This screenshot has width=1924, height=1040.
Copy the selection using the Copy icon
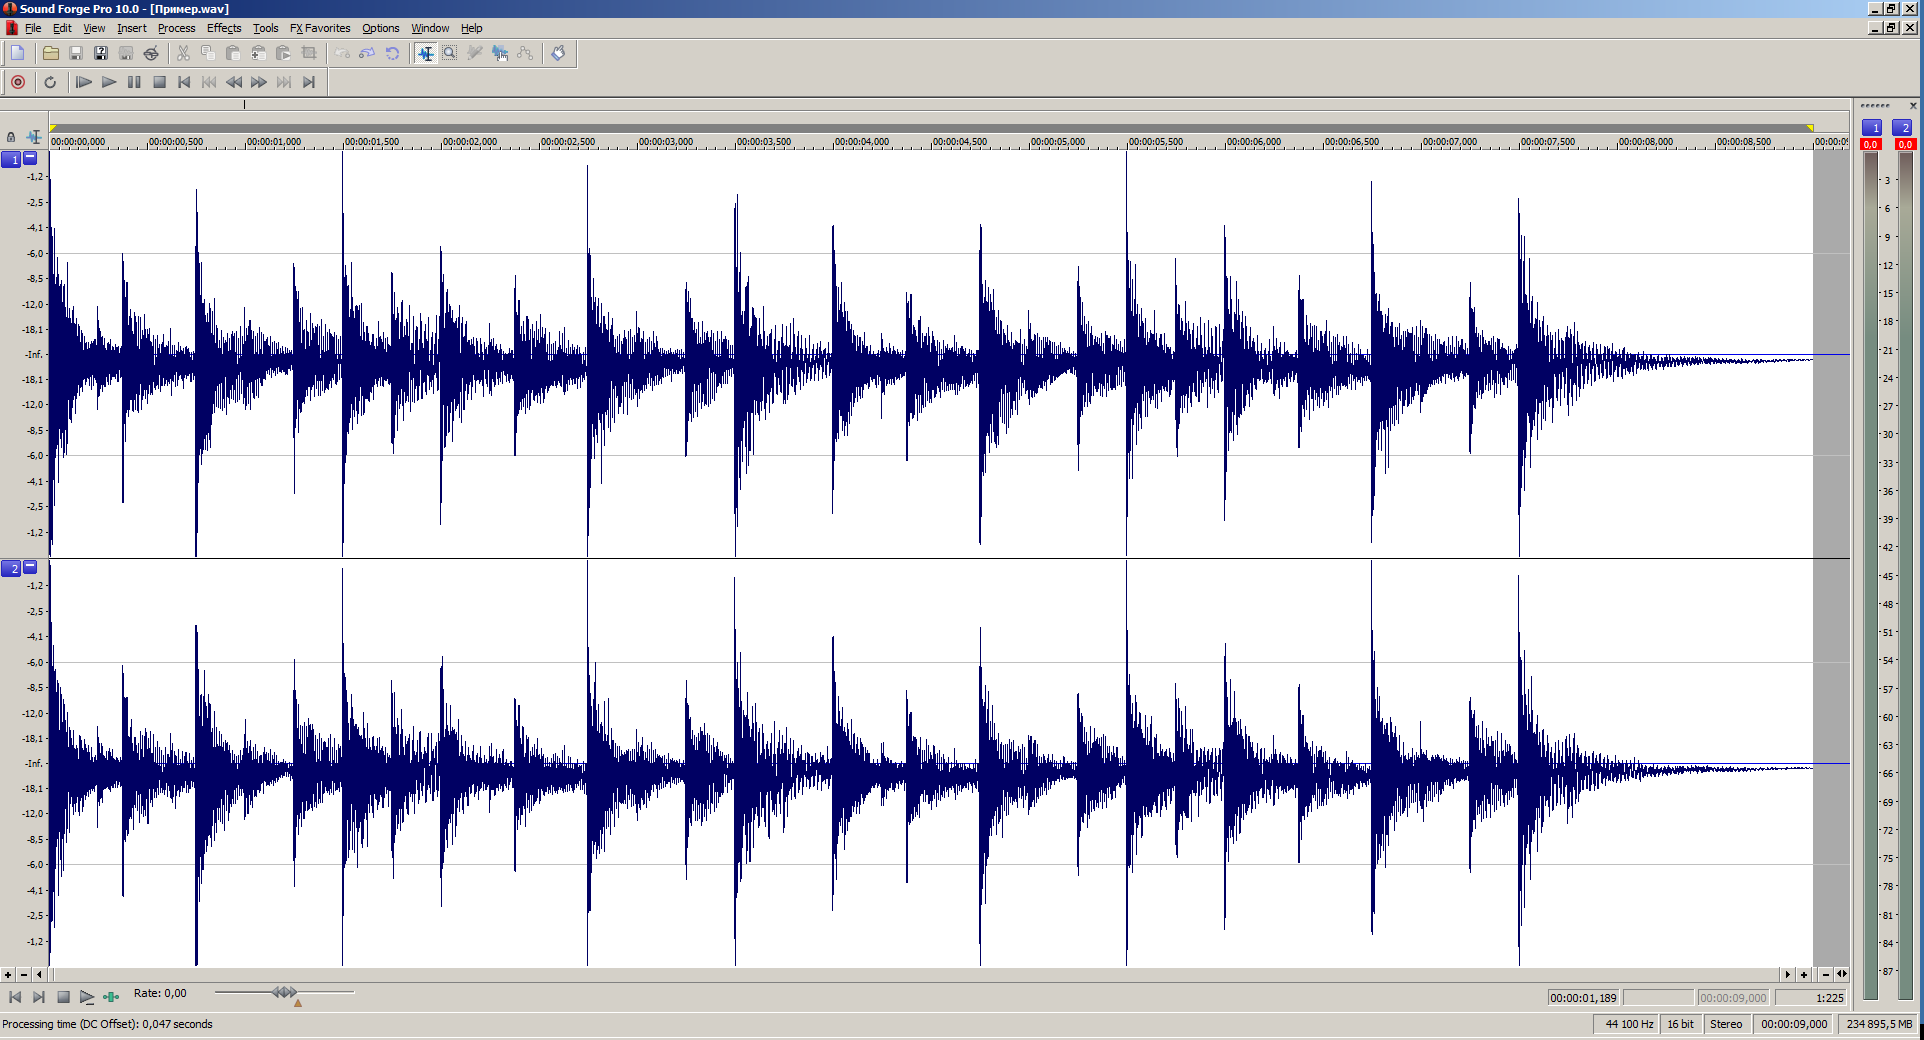pos(208,53)
